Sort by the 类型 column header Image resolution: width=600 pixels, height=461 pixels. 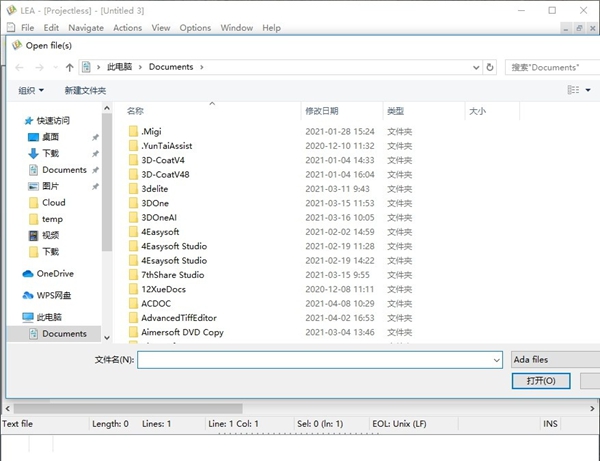pyautogui.click(x=395, y=111)
